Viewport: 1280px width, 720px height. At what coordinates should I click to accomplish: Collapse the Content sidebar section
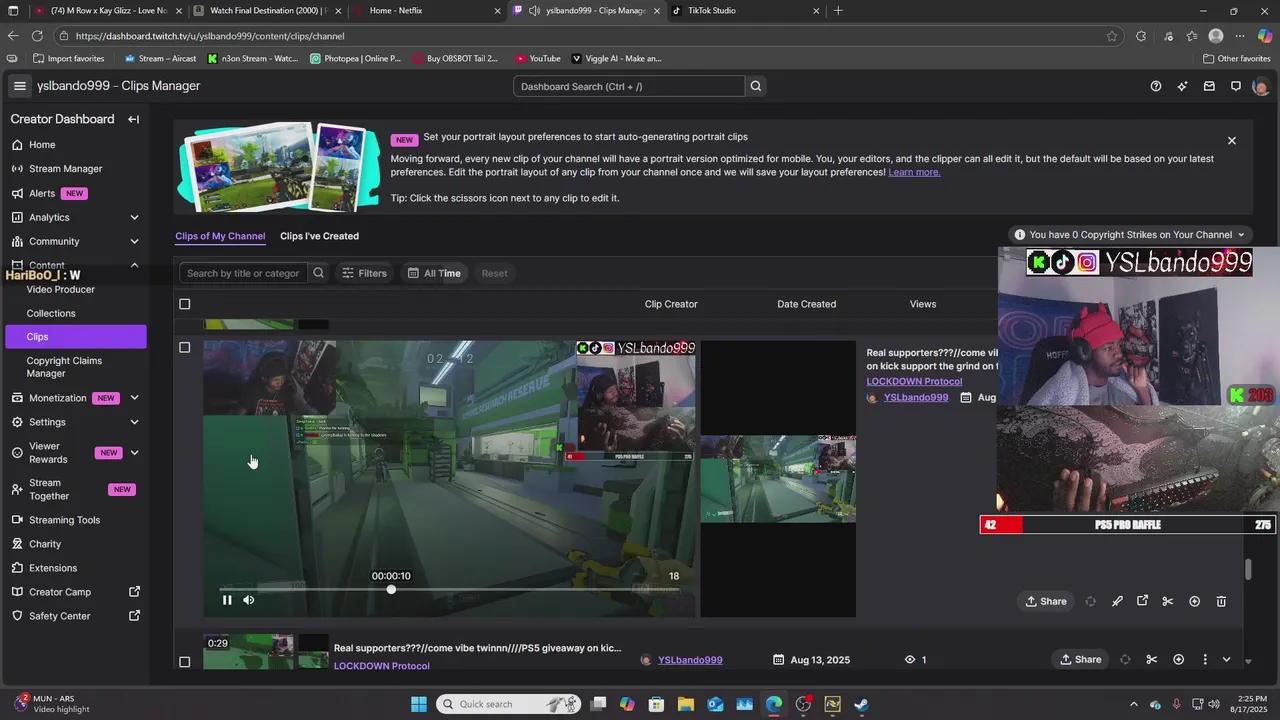click(x=134, y=265)
